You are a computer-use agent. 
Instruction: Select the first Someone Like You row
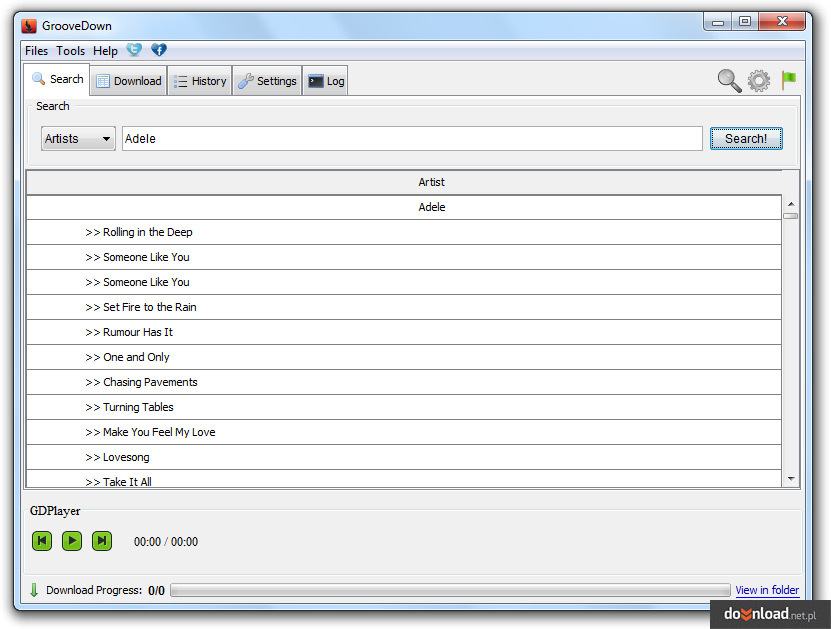pos(404,257)
